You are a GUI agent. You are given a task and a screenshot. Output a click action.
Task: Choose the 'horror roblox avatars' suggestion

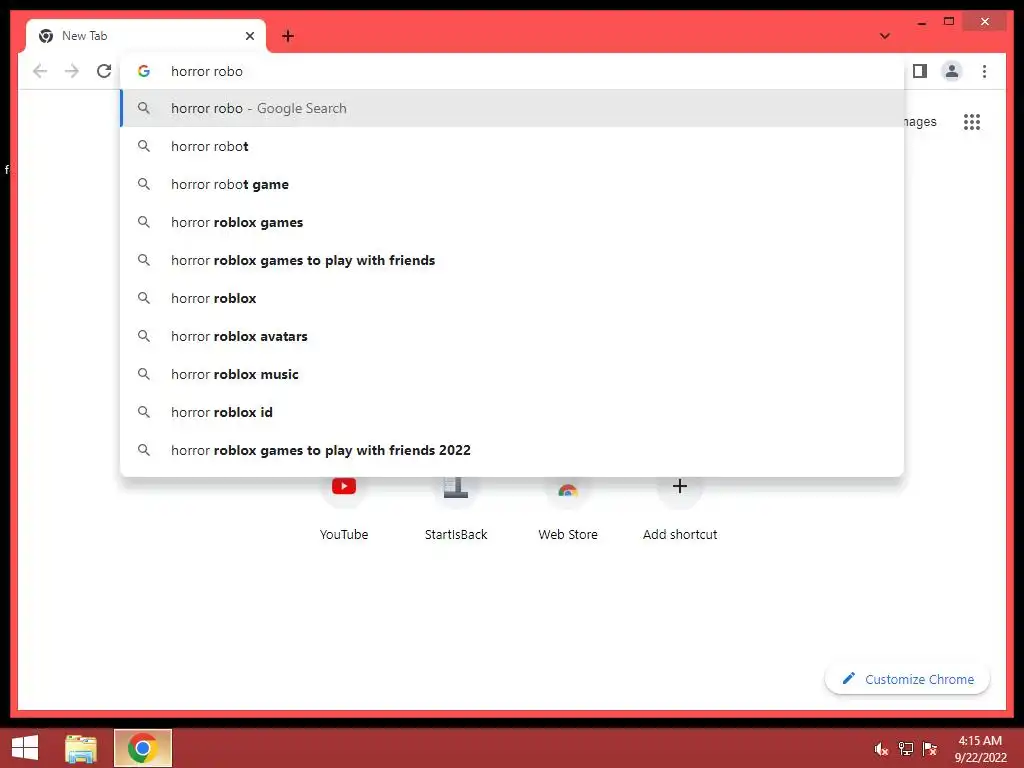(x=512, y=336)
